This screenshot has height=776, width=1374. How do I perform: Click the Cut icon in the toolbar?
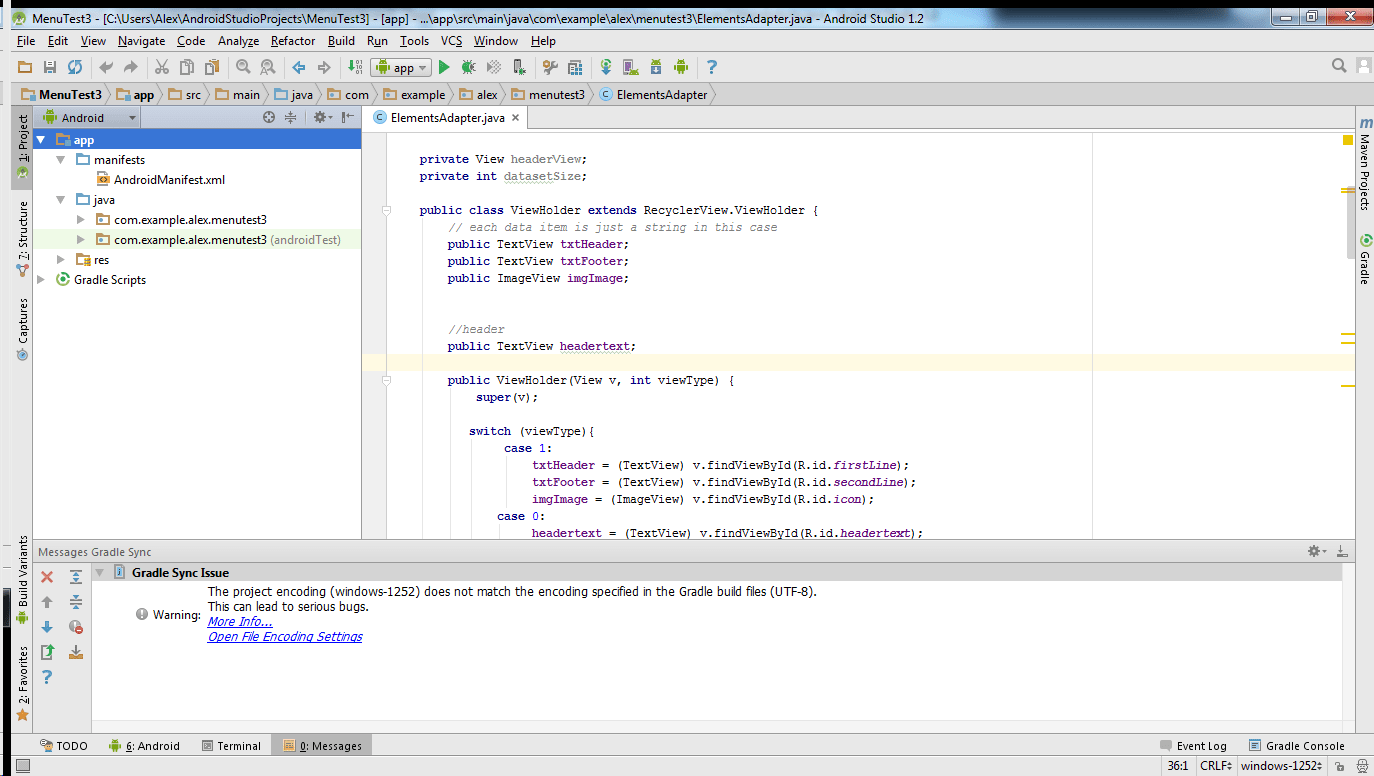pos(162,67)
